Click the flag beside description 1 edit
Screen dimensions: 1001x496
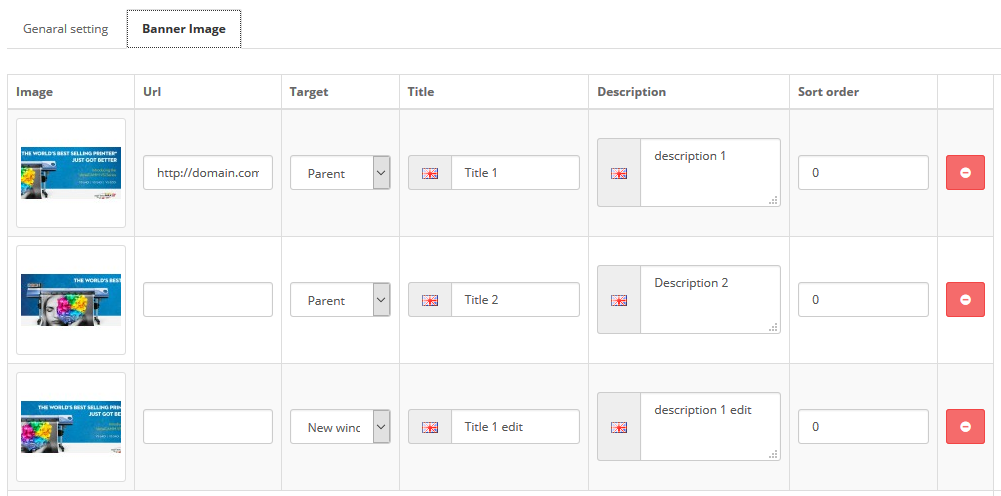(619, 427)
